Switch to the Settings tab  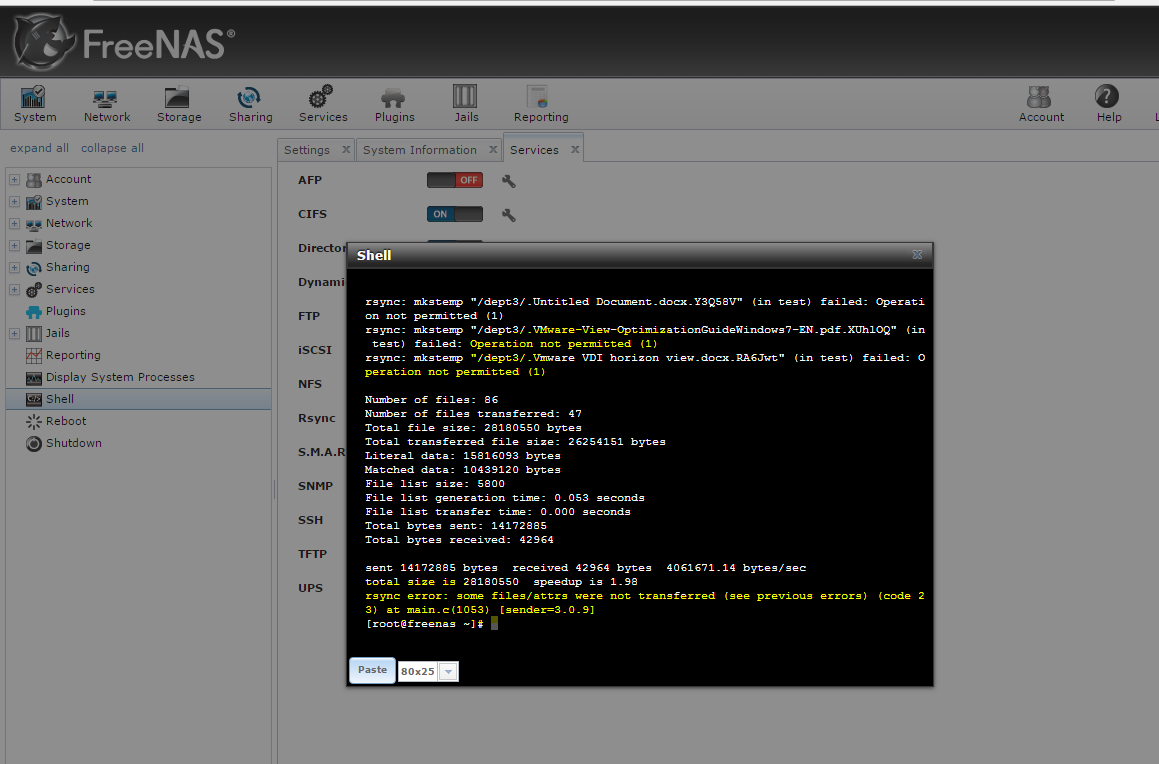pyautogui.click(x=307, y=150)
